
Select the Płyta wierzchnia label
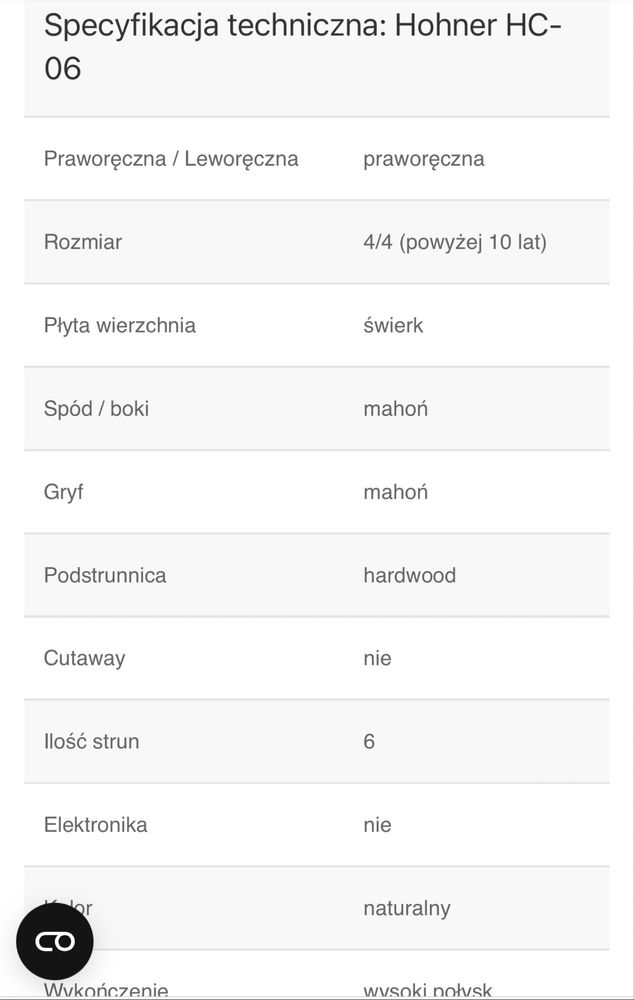[120, 325]
